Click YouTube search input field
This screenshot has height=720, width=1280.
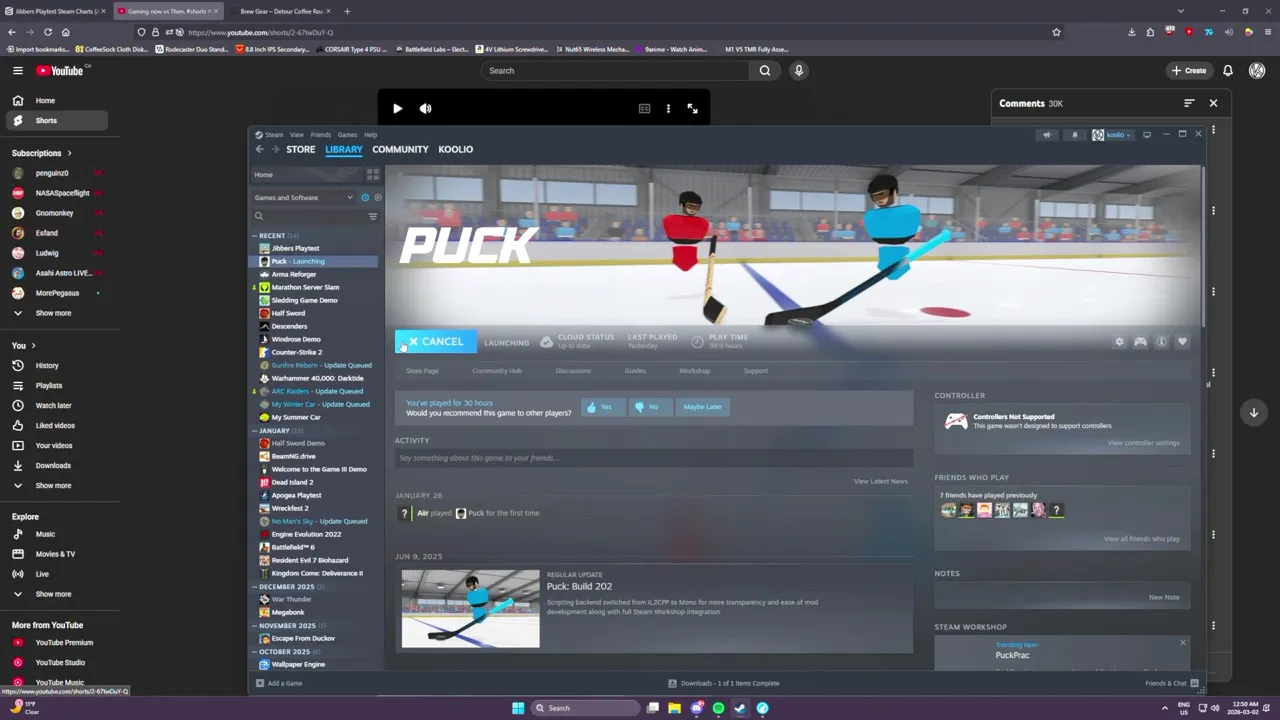[x=615, y=71]
